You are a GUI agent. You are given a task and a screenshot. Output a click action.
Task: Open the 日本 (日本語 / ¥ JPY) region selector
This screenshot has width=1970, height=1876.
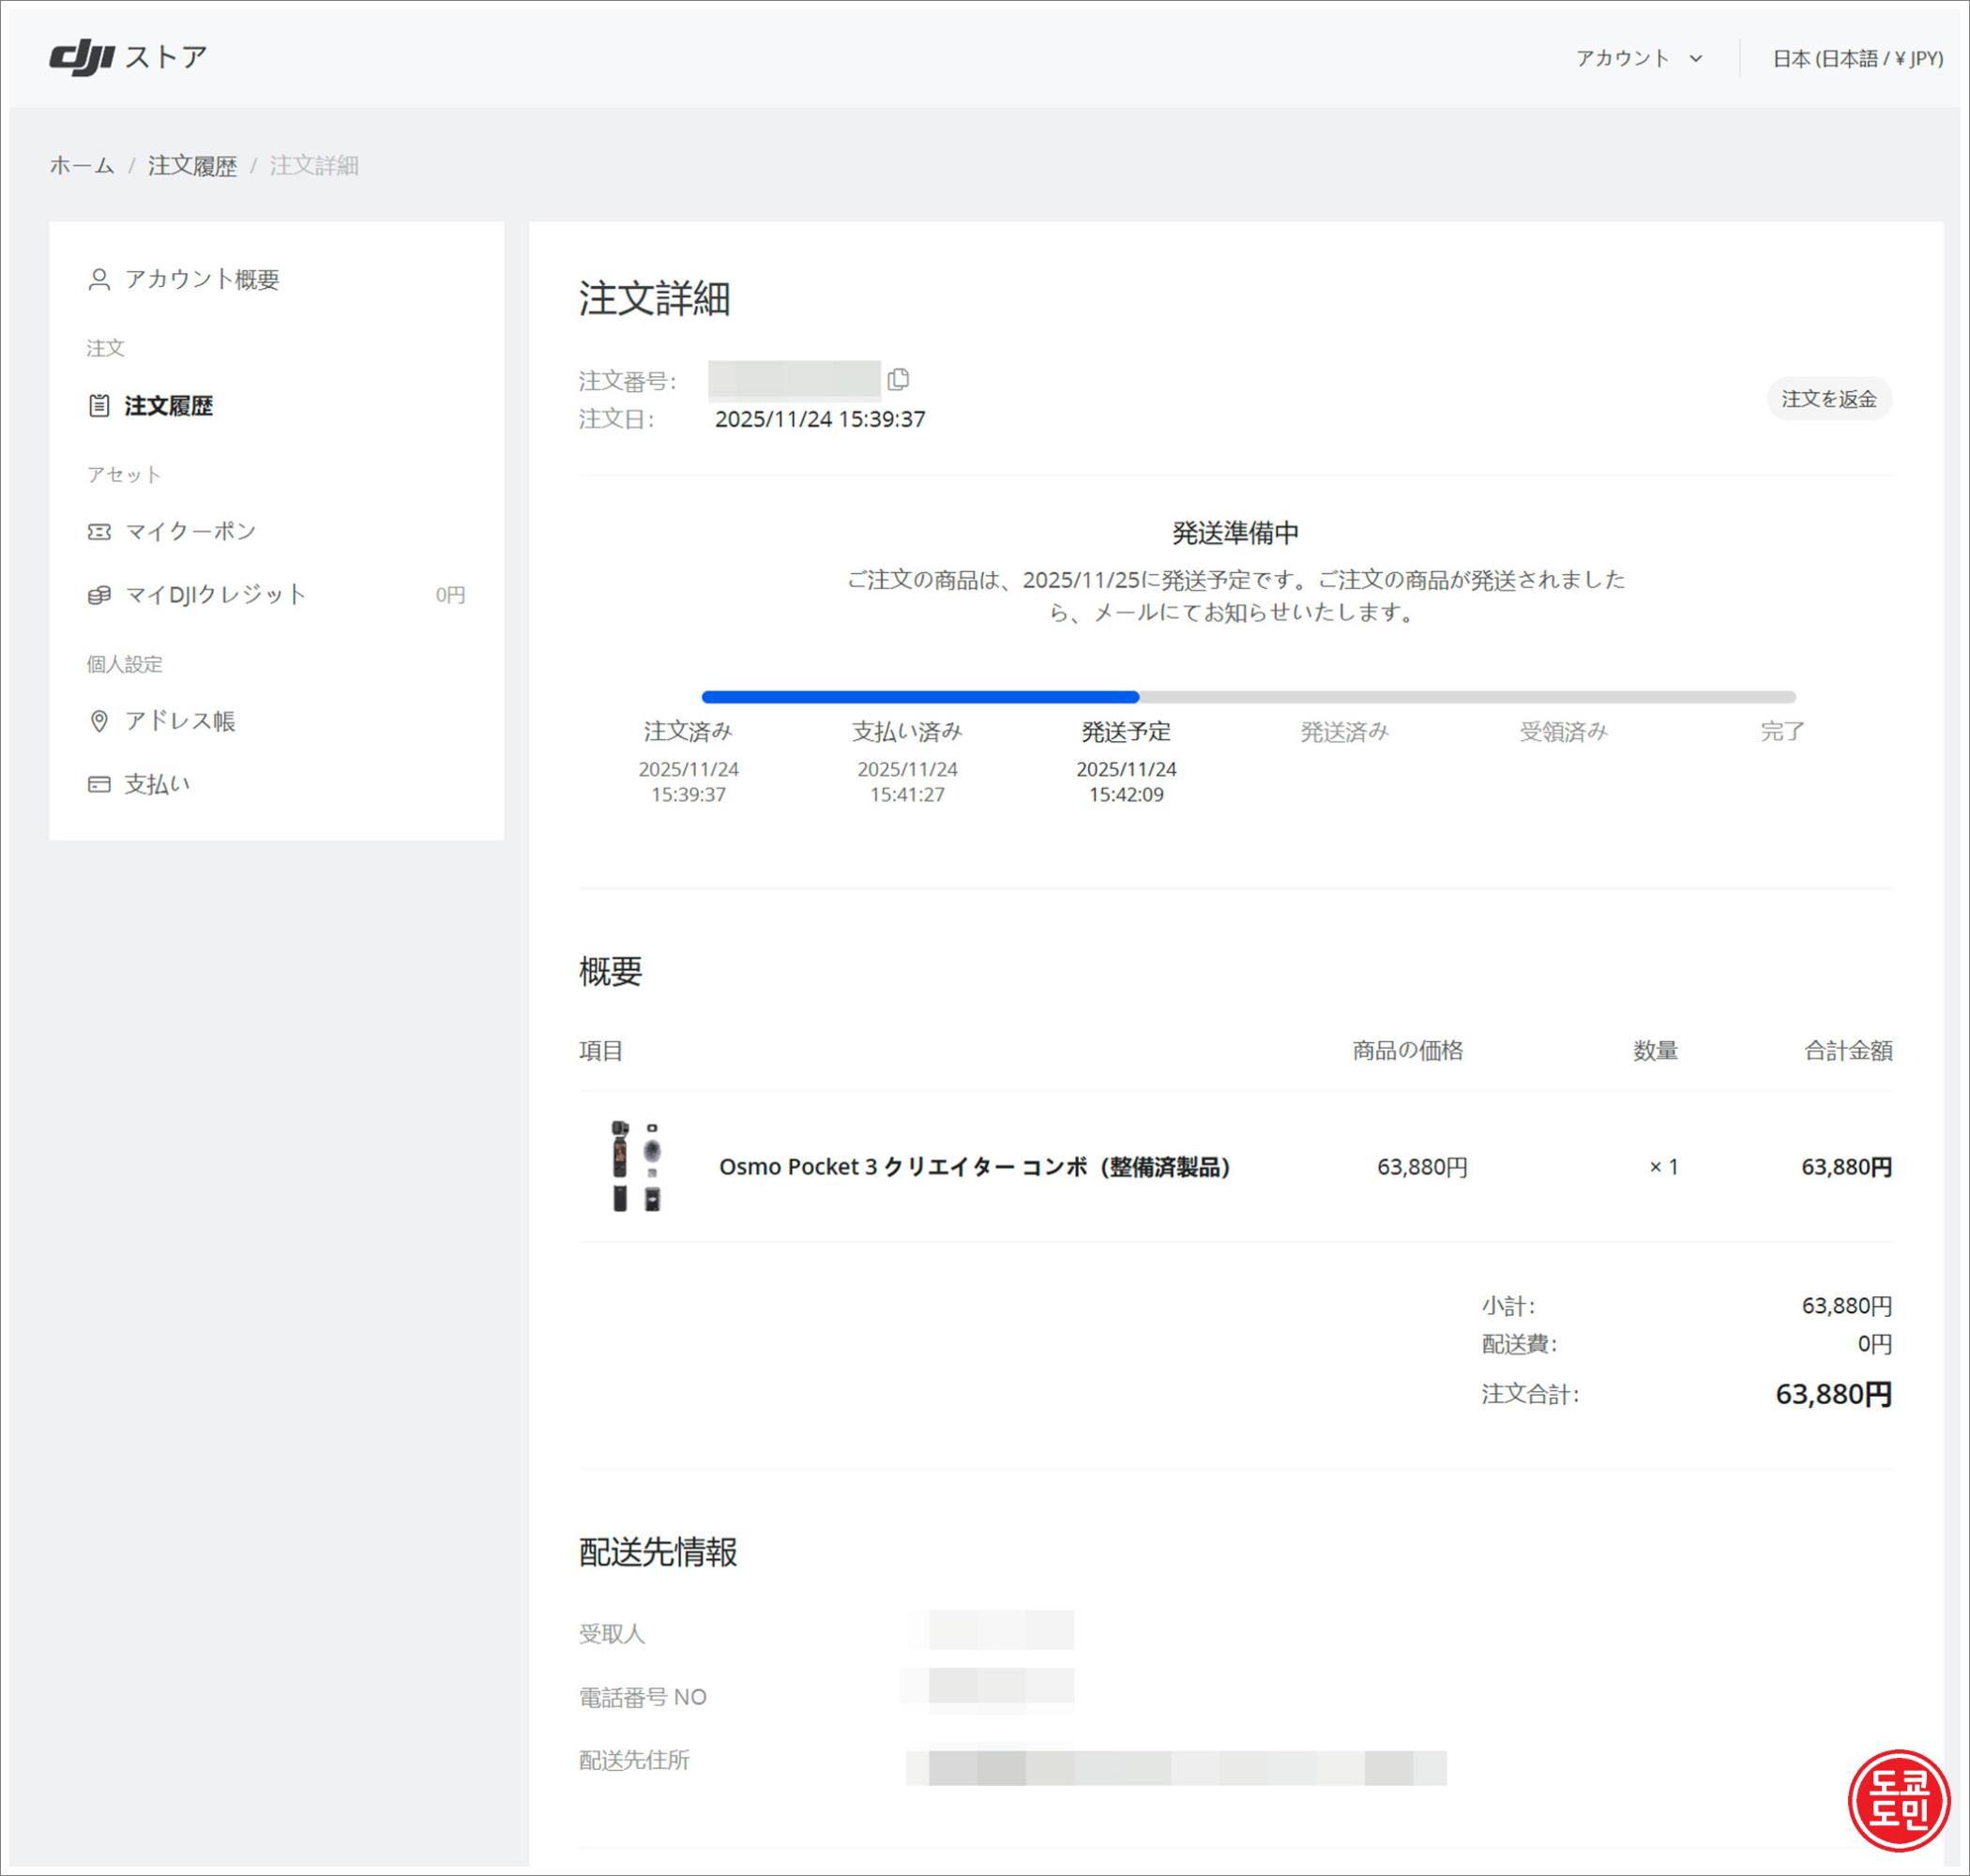[x=1857, y=58]
